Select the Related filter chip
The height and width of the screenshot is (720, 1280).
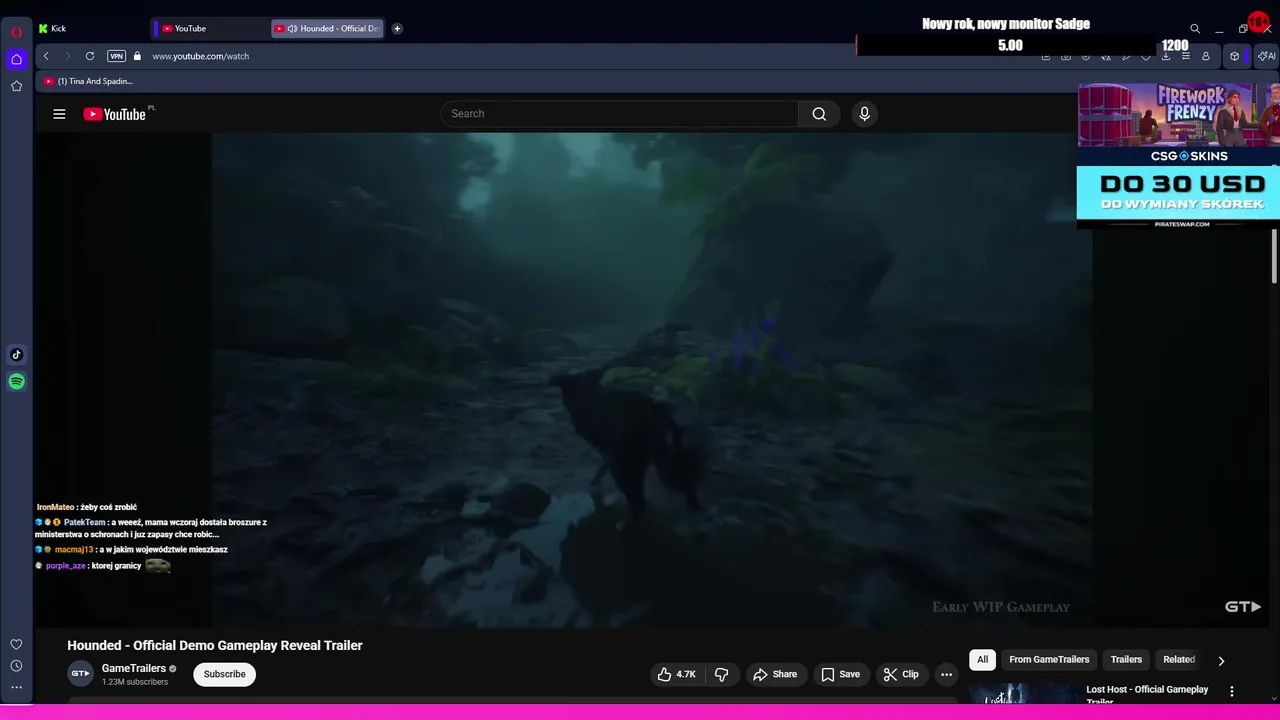(x=1179, y=660)
